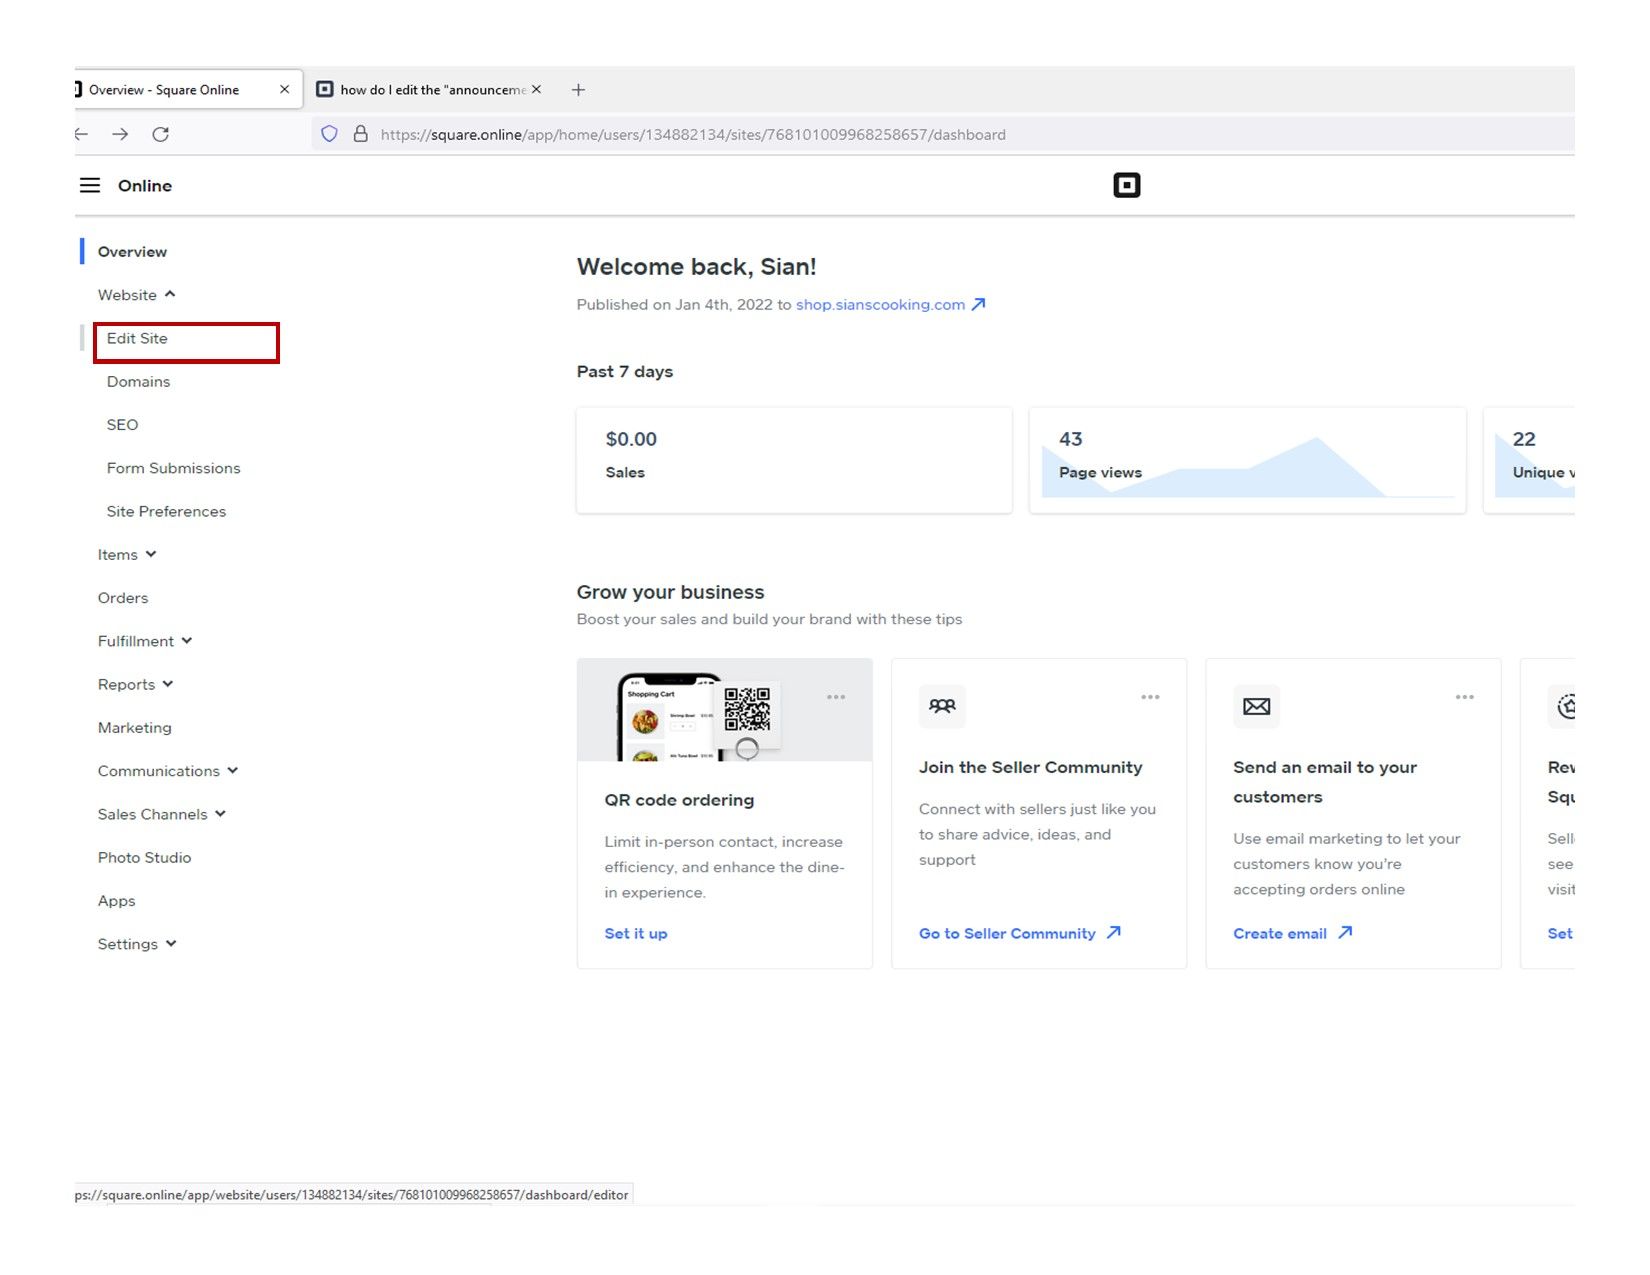Reload the page with refresh icon
The image size is (1650, 1275).
tap(160, 134)
